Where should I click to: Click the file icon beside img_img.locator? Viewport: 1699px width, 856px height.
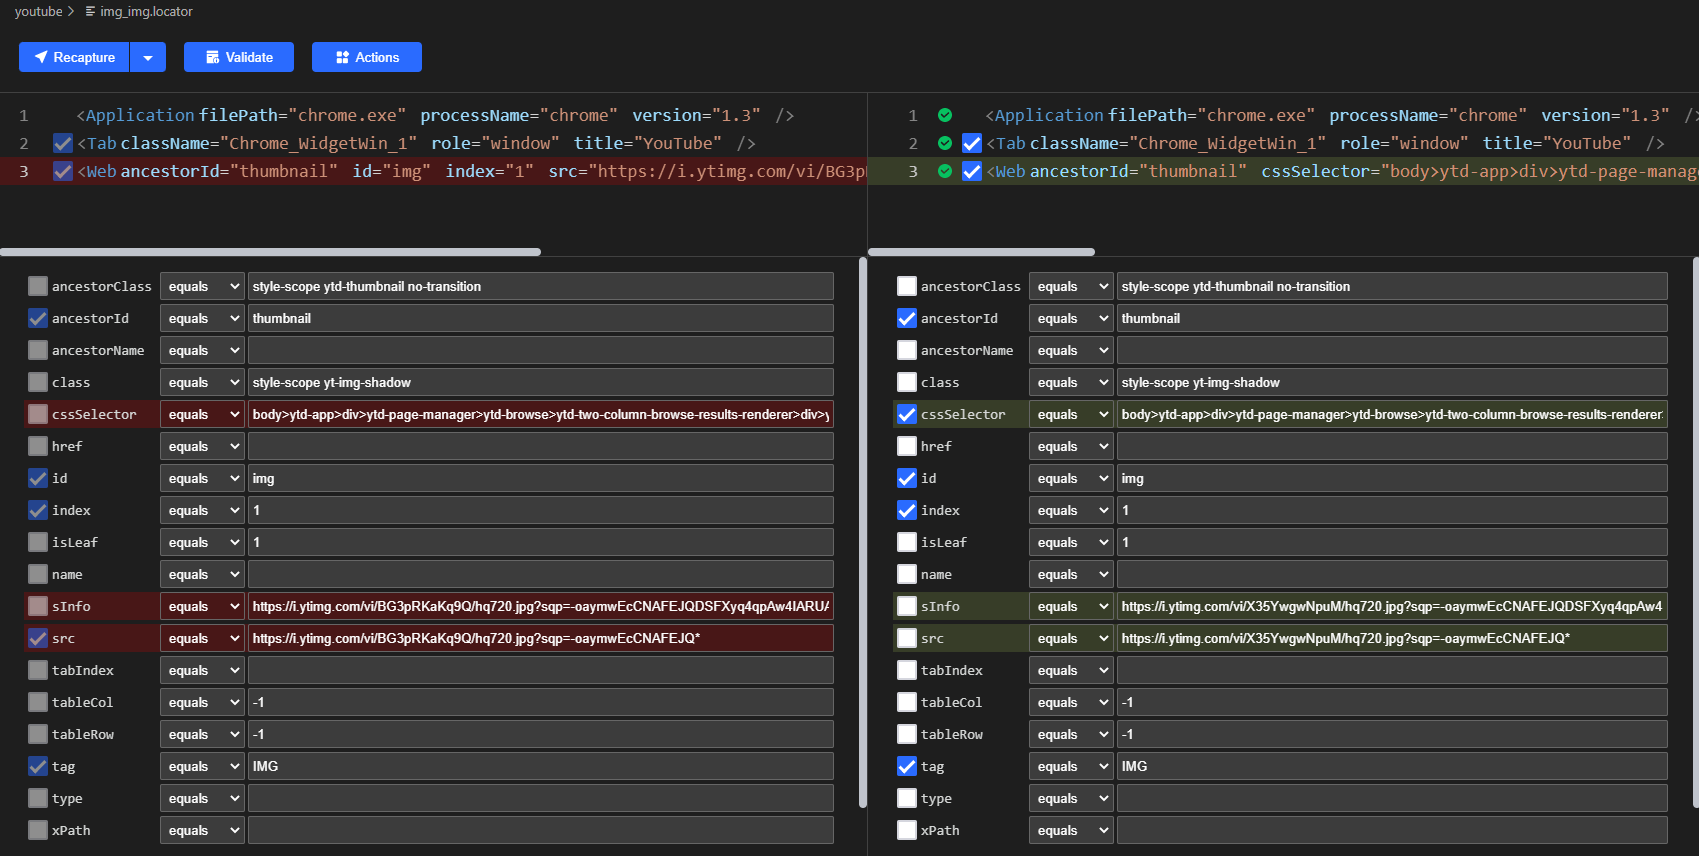(x=91, y=12)
